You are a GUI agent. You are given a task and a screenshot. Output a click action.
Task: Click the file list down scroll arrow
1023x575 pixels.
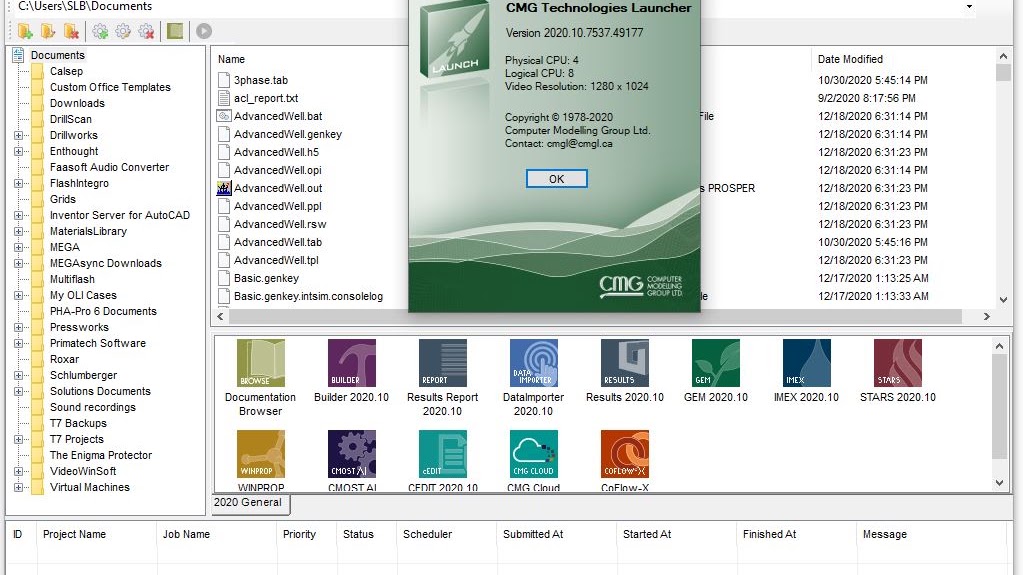(x=1003, y=300)
